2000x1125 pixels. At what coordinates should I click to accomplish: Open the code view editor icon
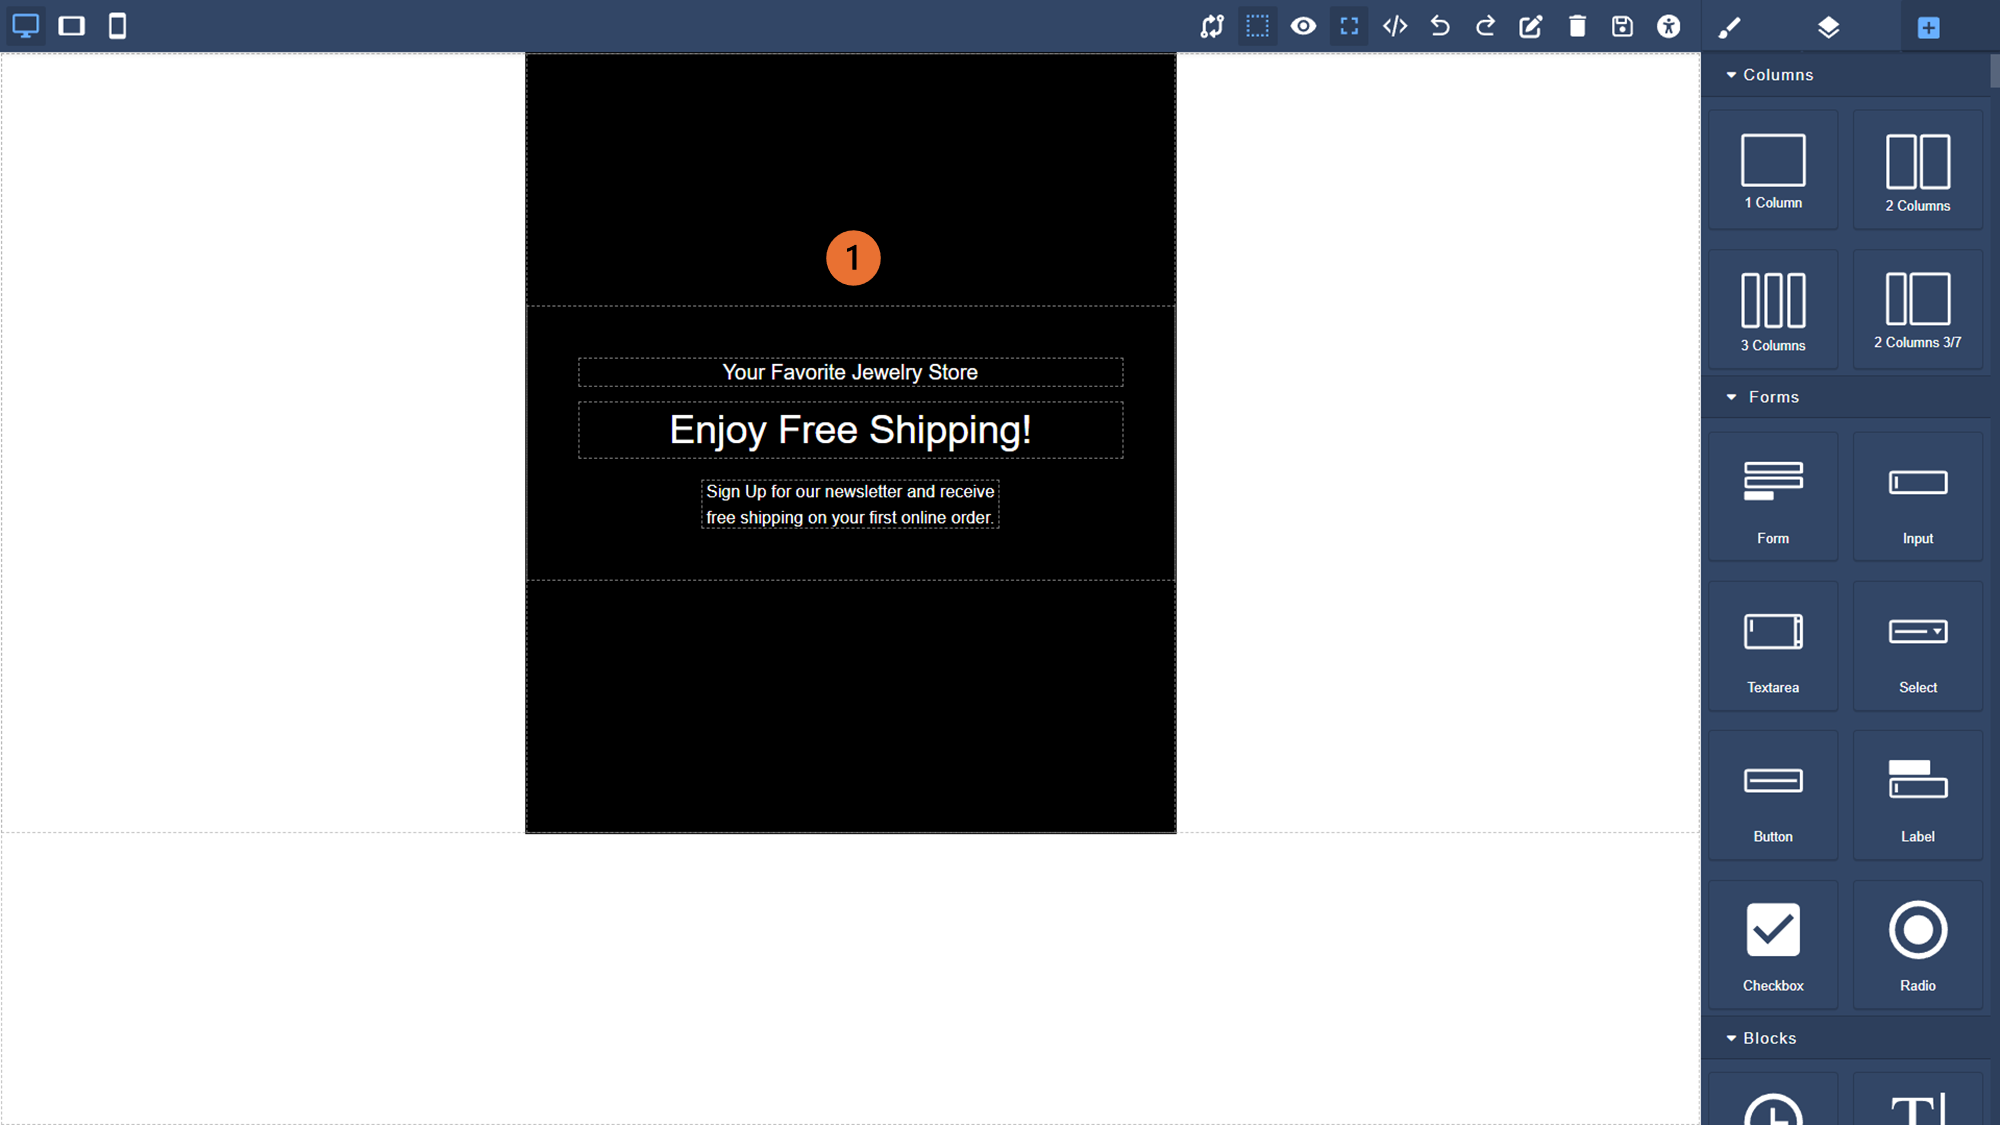[1395, 26]
